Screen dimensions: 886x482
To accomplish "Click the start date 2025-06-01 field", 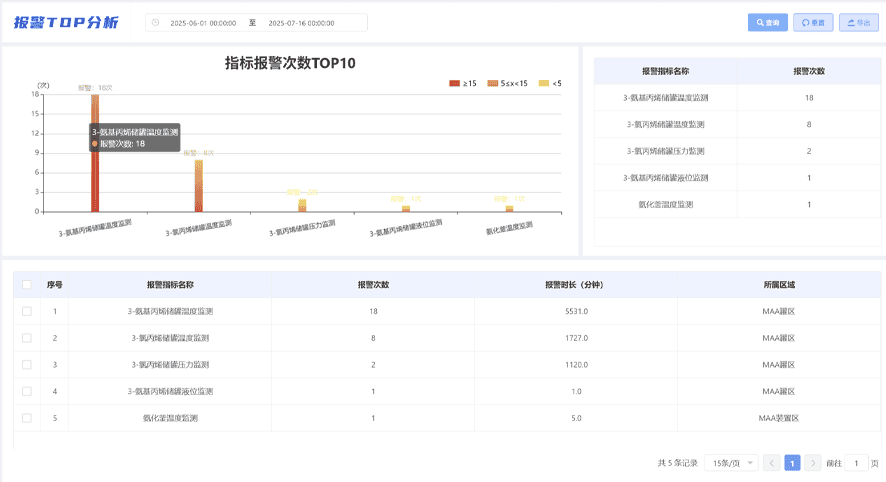I will click(203, 22).
